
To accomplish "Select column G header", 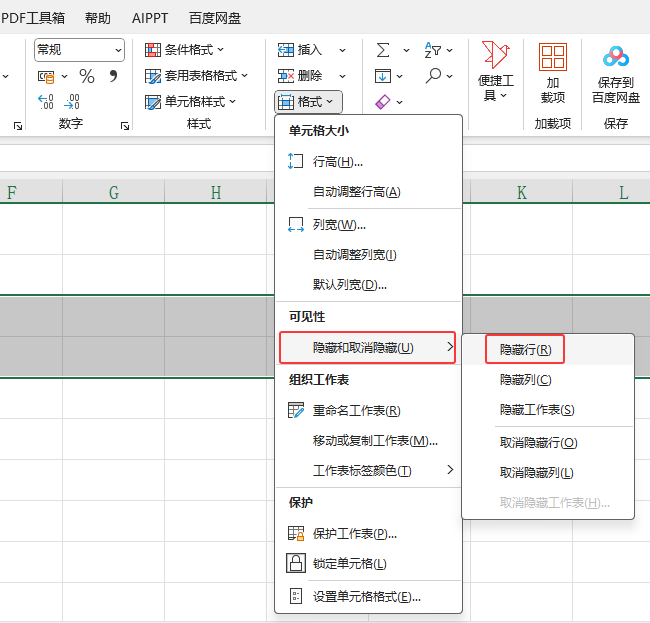I will click(x=114, y=192).
